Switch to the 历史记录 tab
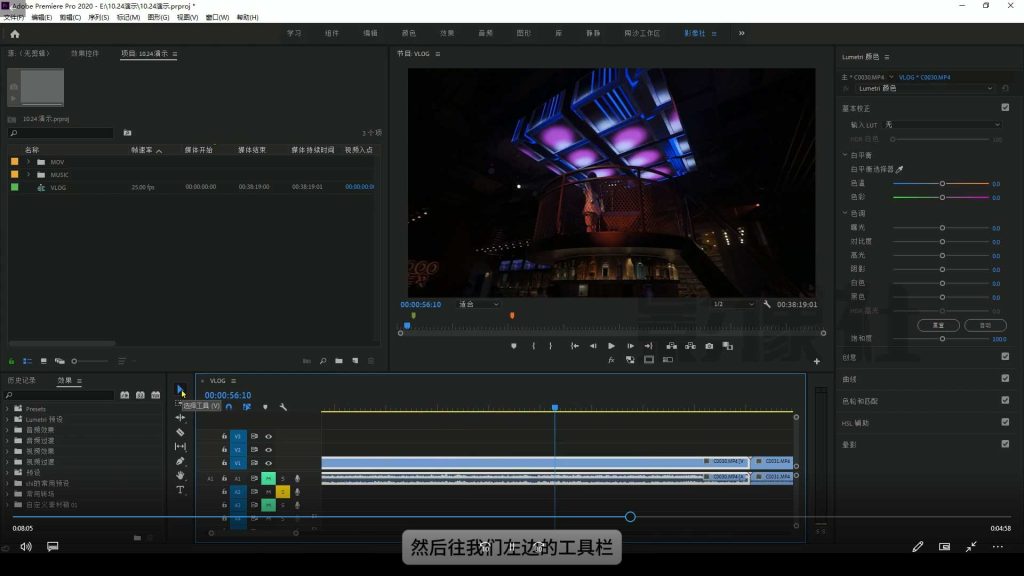 point(22,380)
